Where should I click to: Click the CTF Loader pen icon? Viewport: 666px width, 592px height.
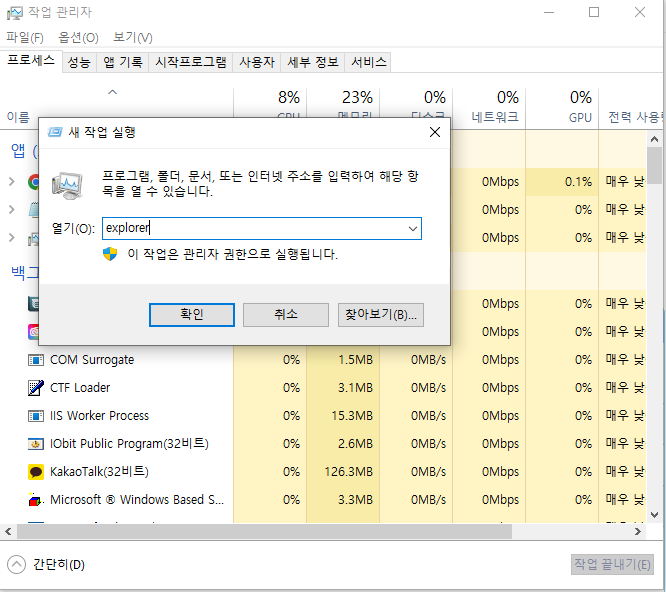36,388
